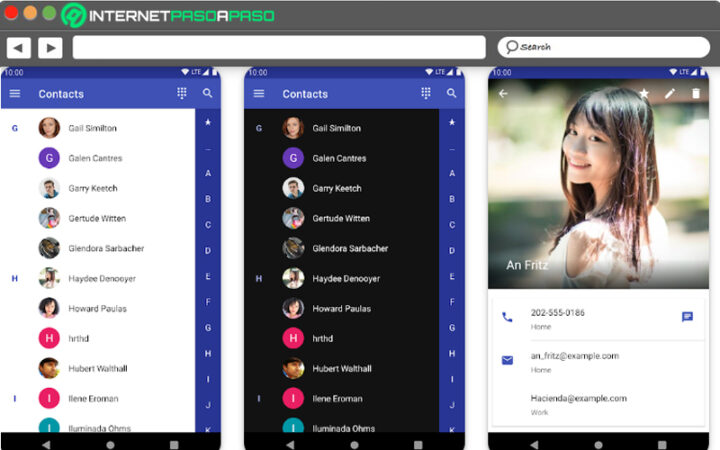Click the phone call icon beside 202-555-0186

point(507,317)
